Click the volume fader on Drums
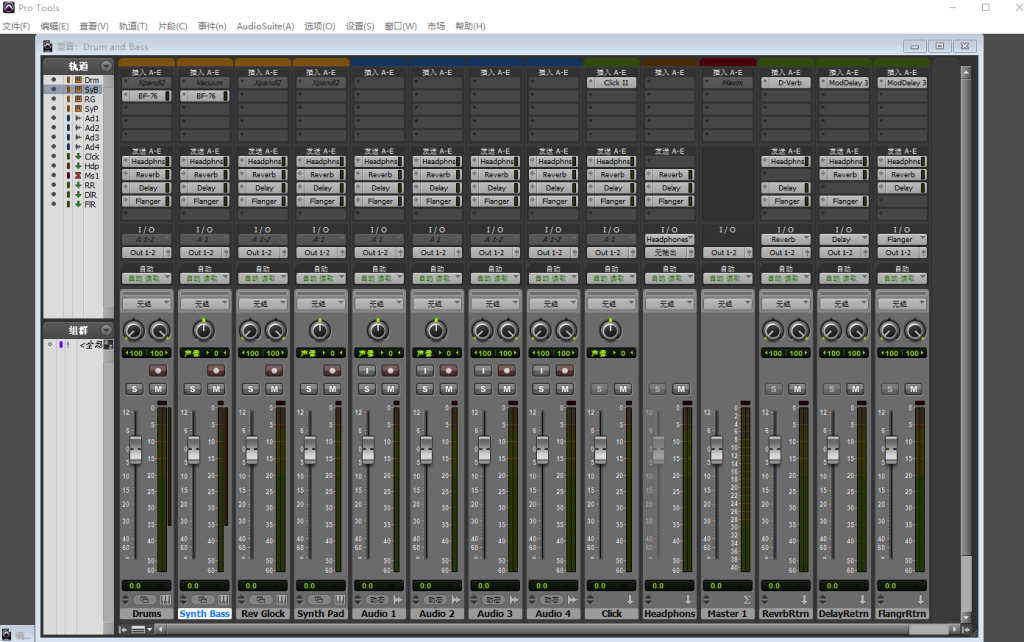Viewport: 1024px width, 642px height. (x=135, y=449)
